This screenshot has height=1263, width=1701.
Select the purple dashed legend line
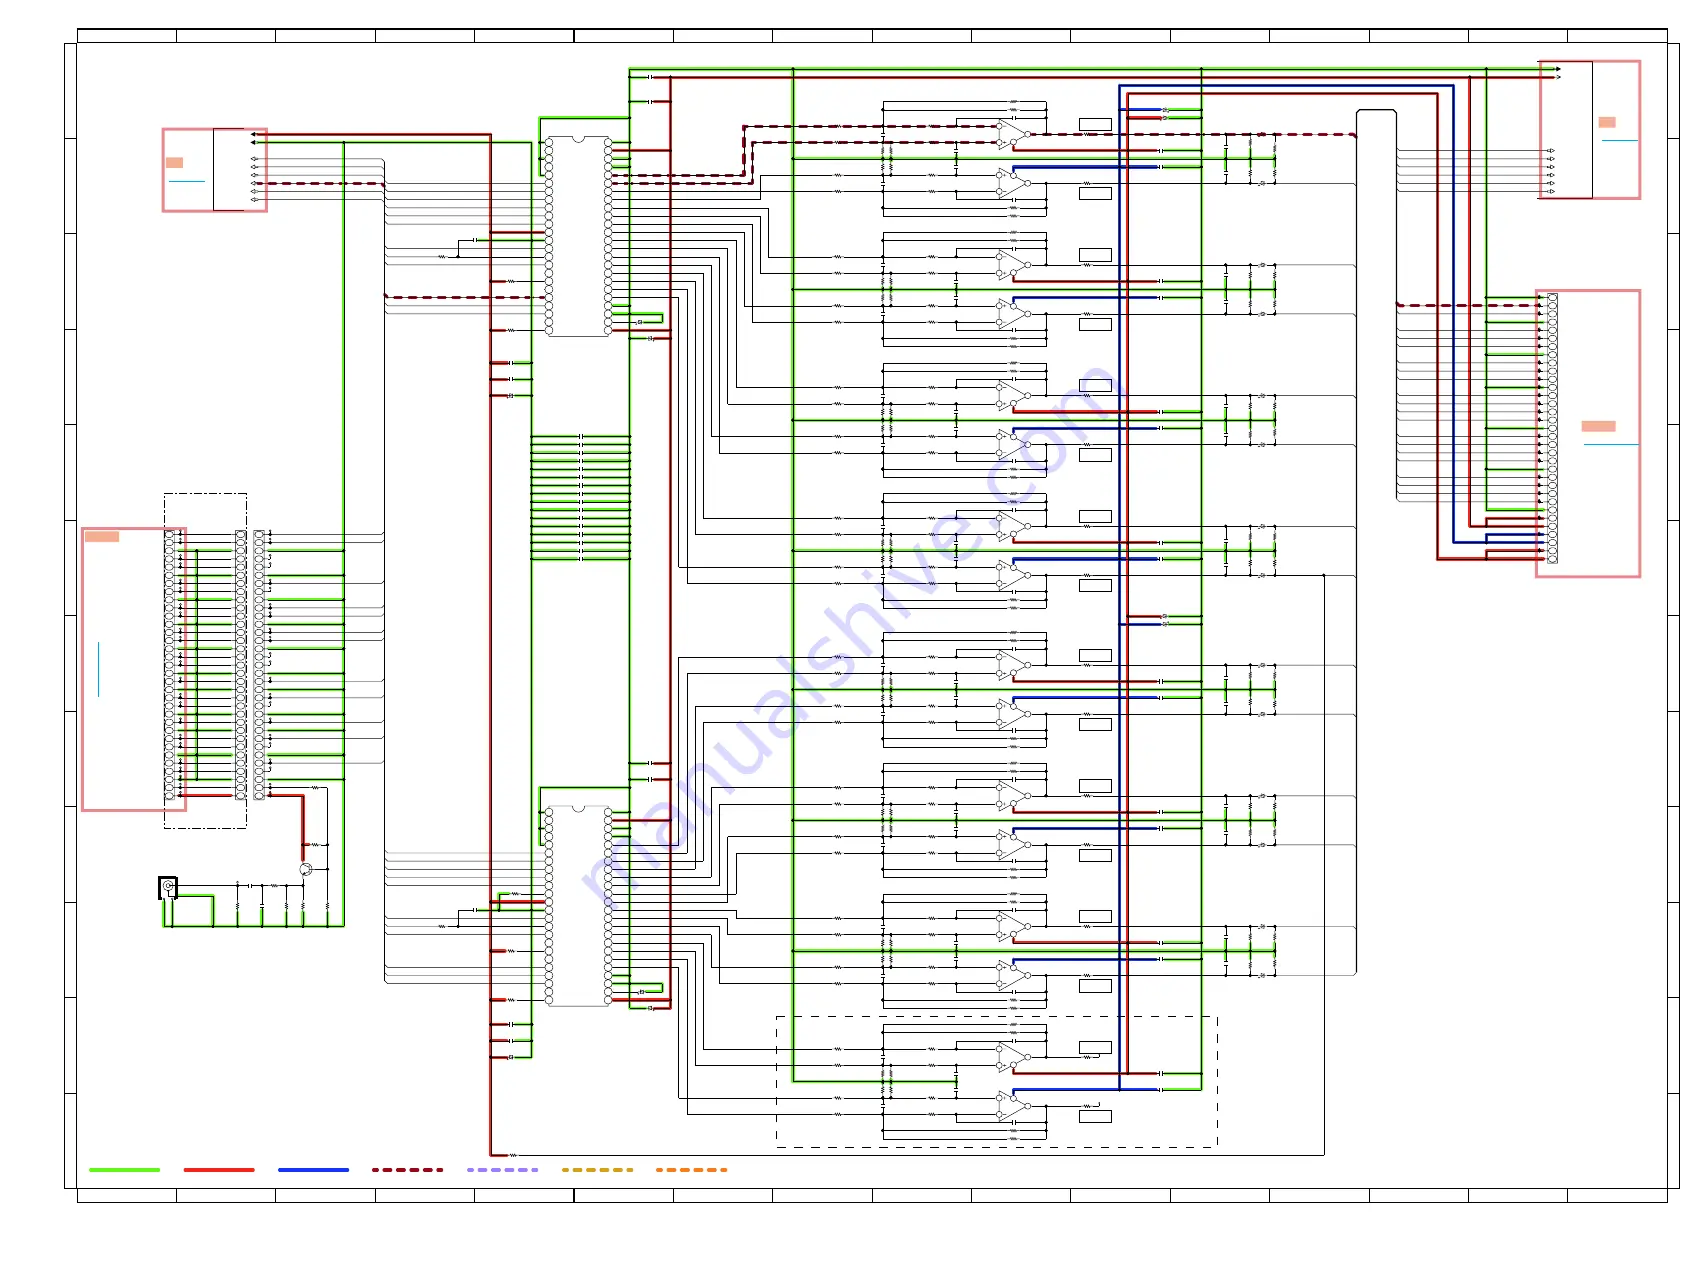pyautogui.click(x=502, y=1169)
